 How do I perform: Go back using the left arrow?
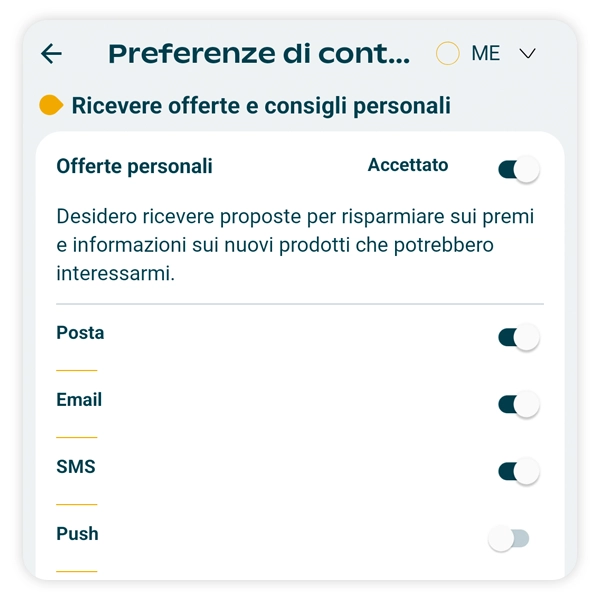[x=51, y=54]
